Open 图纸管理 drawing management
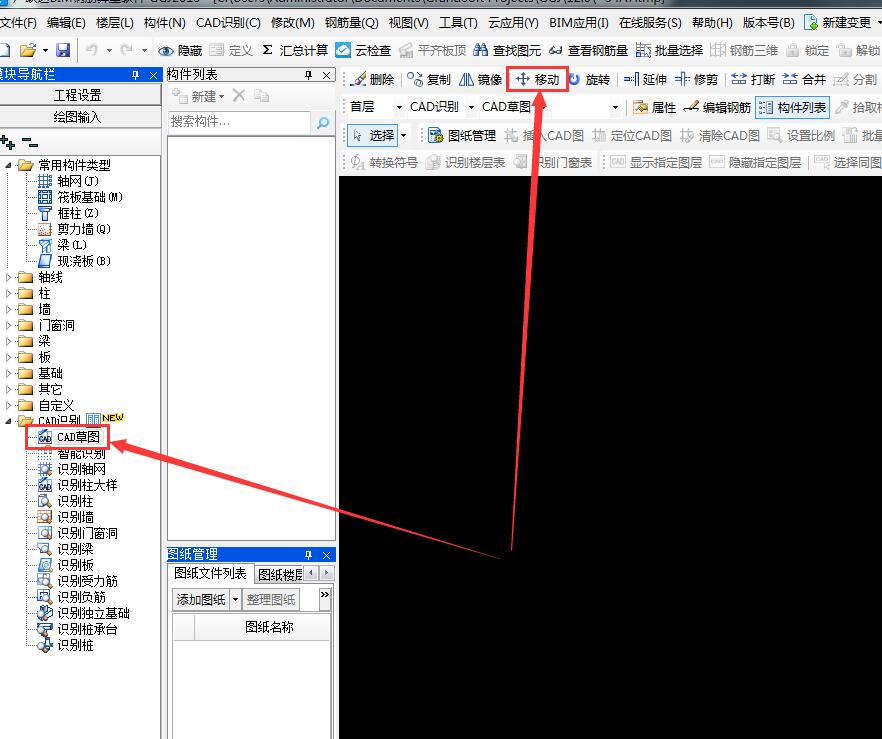This screenshot has width=882, height=739. [462, 135]
